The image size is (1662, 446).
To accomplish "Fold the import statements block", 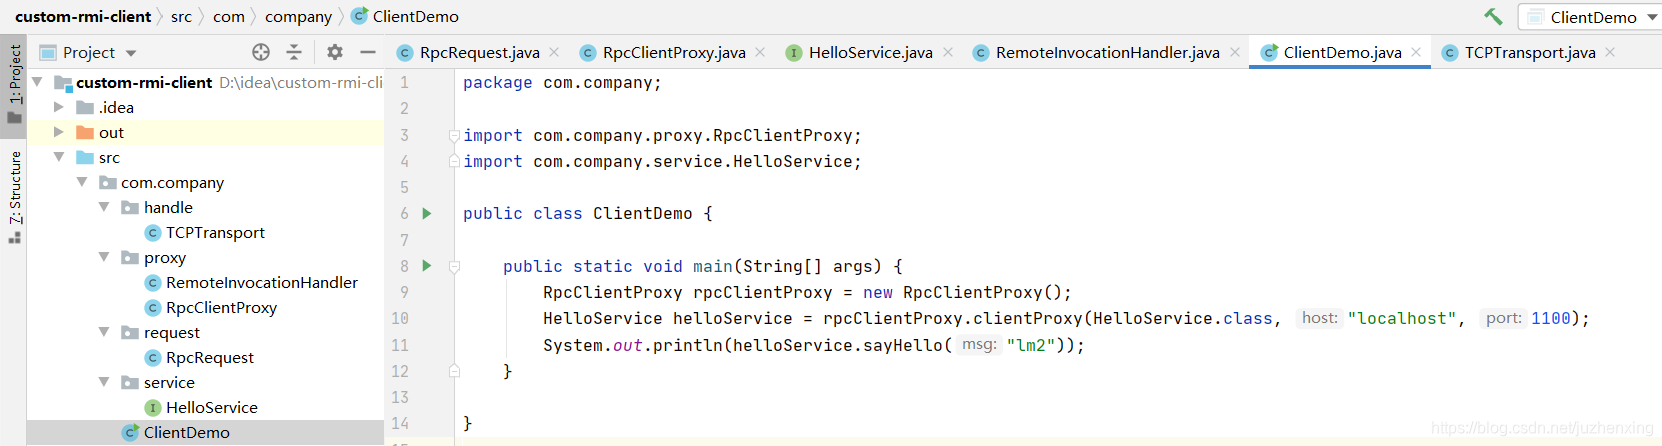I will pyautogui.click(x=454, y=135).
